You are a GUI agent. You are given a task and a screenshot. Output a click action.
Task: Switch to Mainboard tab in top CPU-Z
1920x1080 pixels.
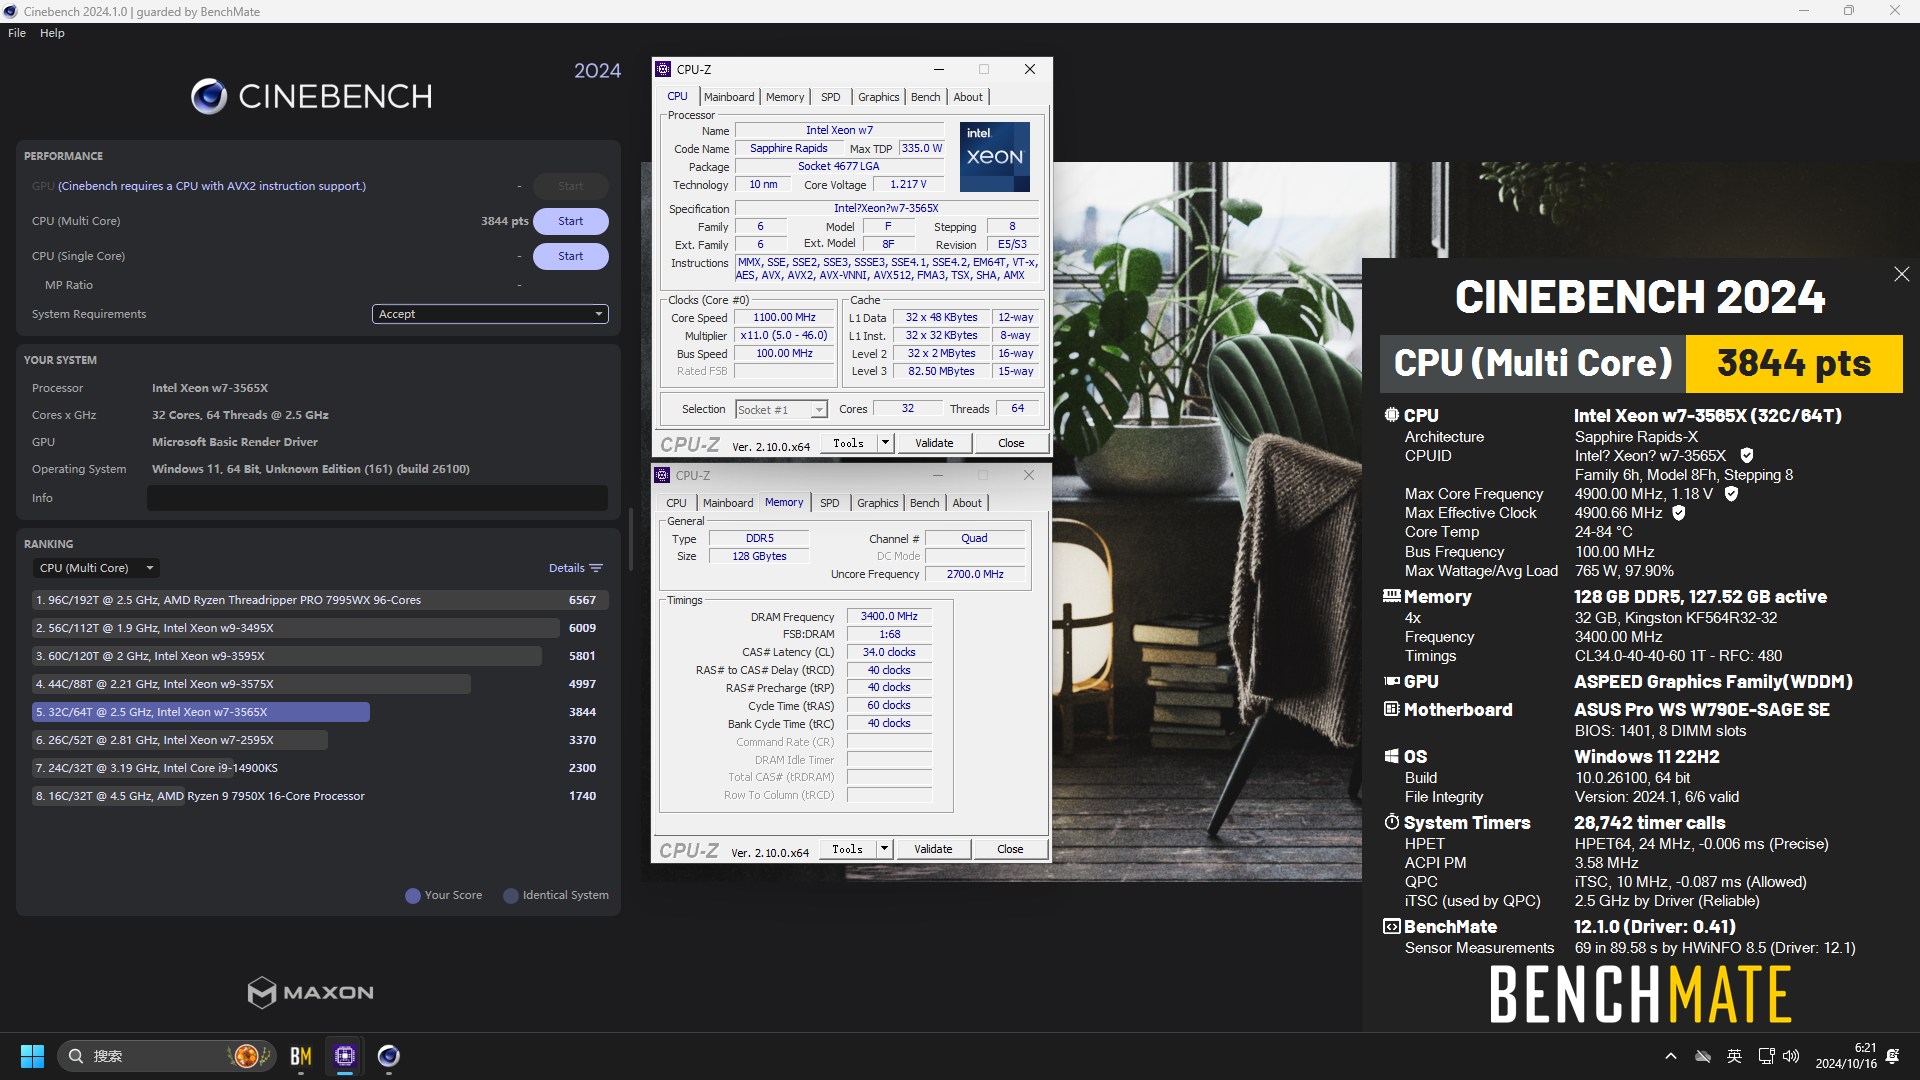(x=729, y=97)
